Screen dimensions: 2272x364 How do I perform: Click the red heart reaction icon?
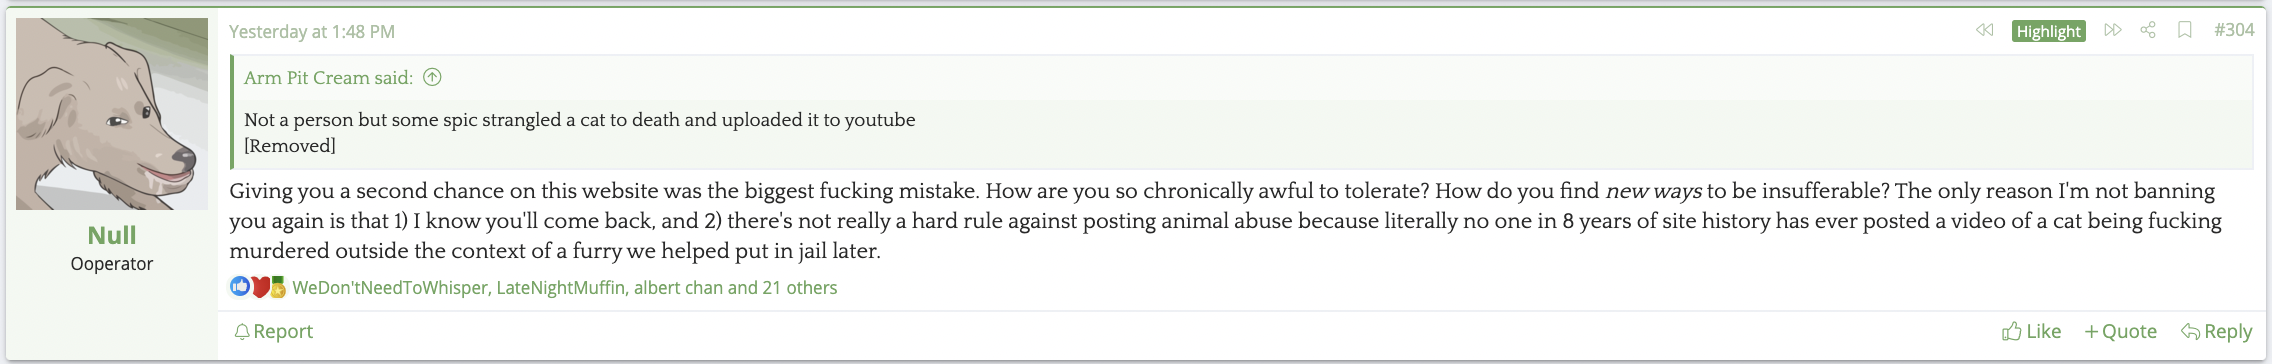[x=259, y=287]
